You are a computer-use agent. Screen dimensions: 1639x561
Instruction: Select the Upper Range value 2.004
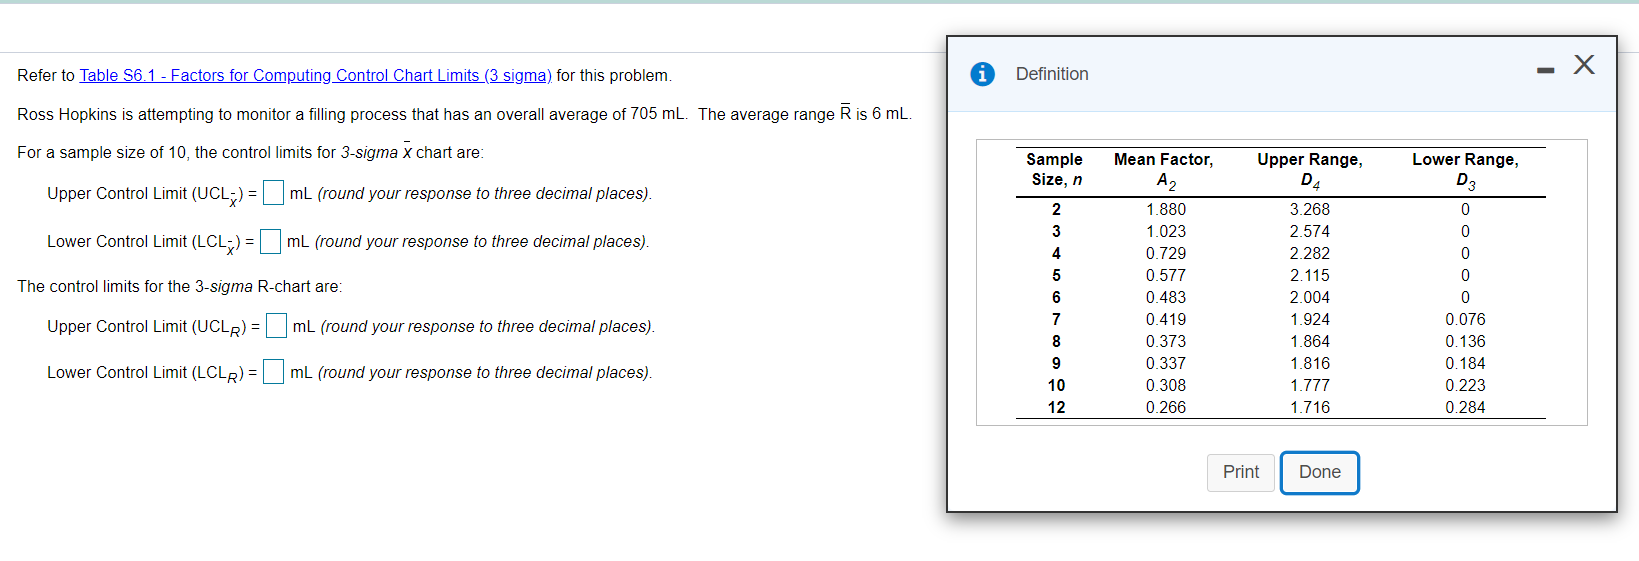(x=1310, y=297)
